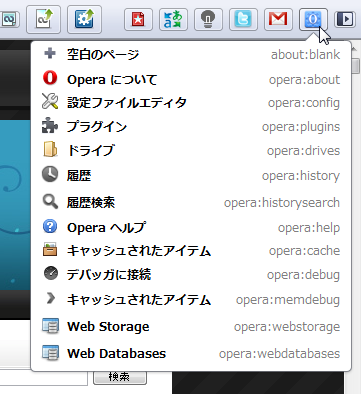361x394 pixels.
Task: Click the blue question mark help icon
Action: click(50, 227)
